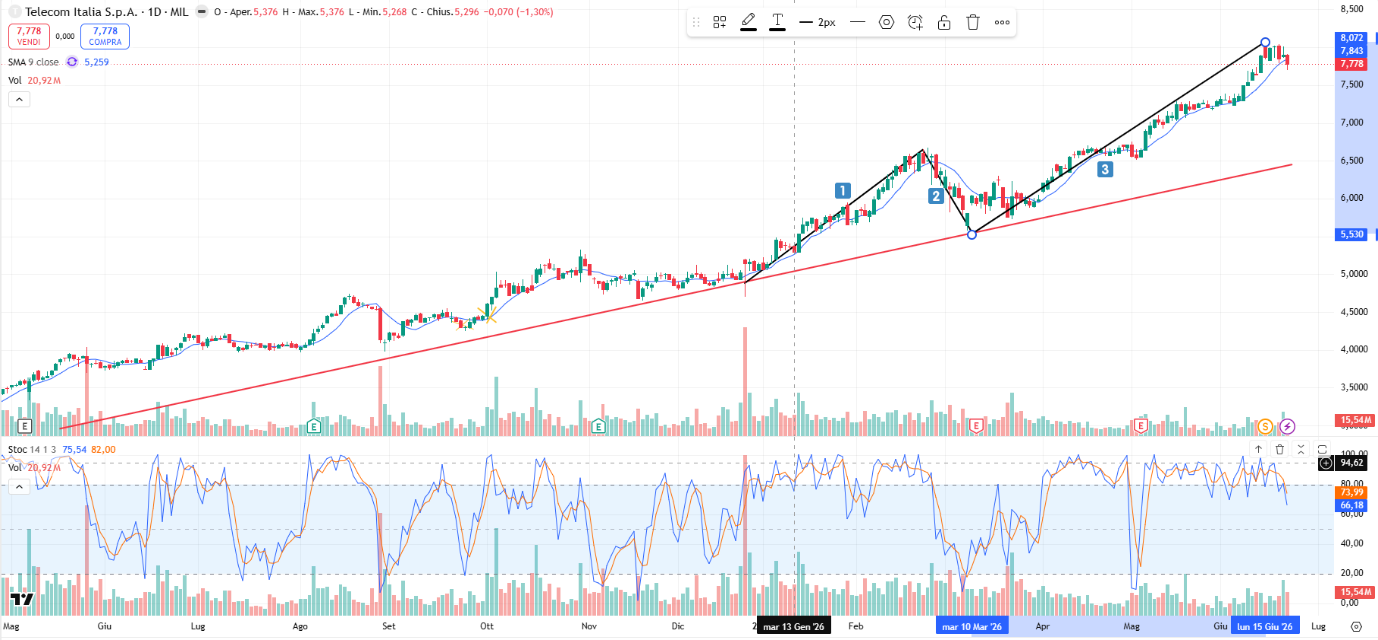The image size is (1378, 640).
Task: Click the COMPRA buy button
Action: click(105, 37)
